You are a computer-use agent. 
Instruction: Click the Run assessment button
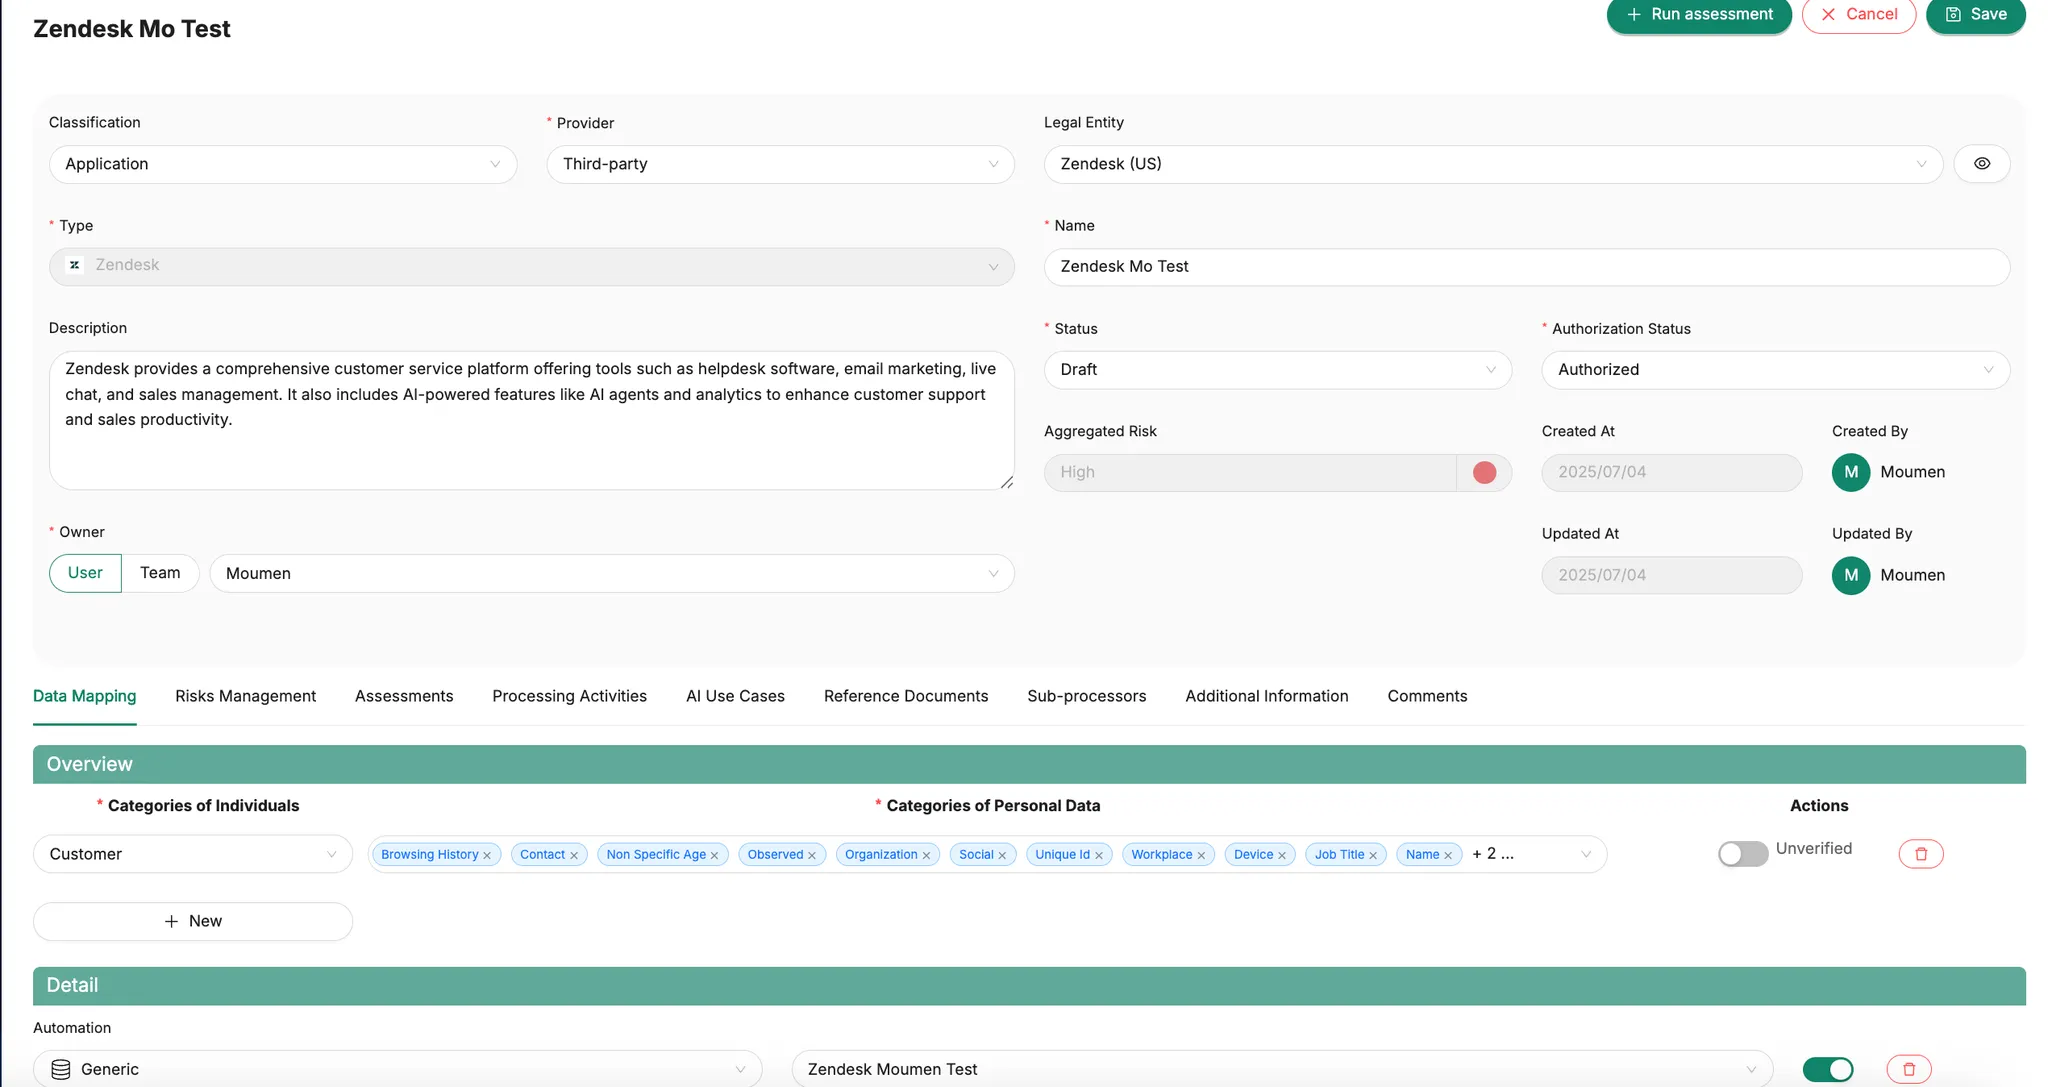pos(1699,15)
